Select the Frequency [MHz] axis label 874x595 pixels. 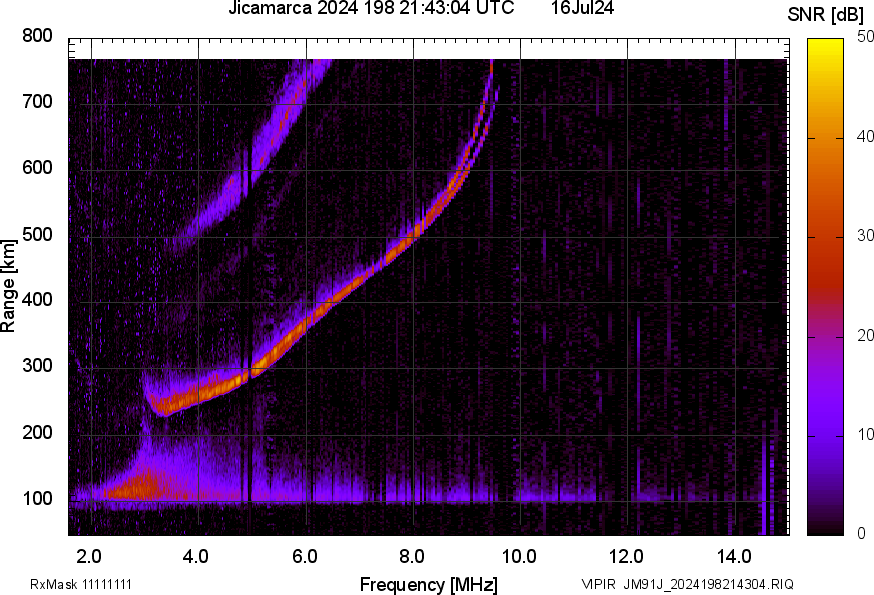point(428,584)
